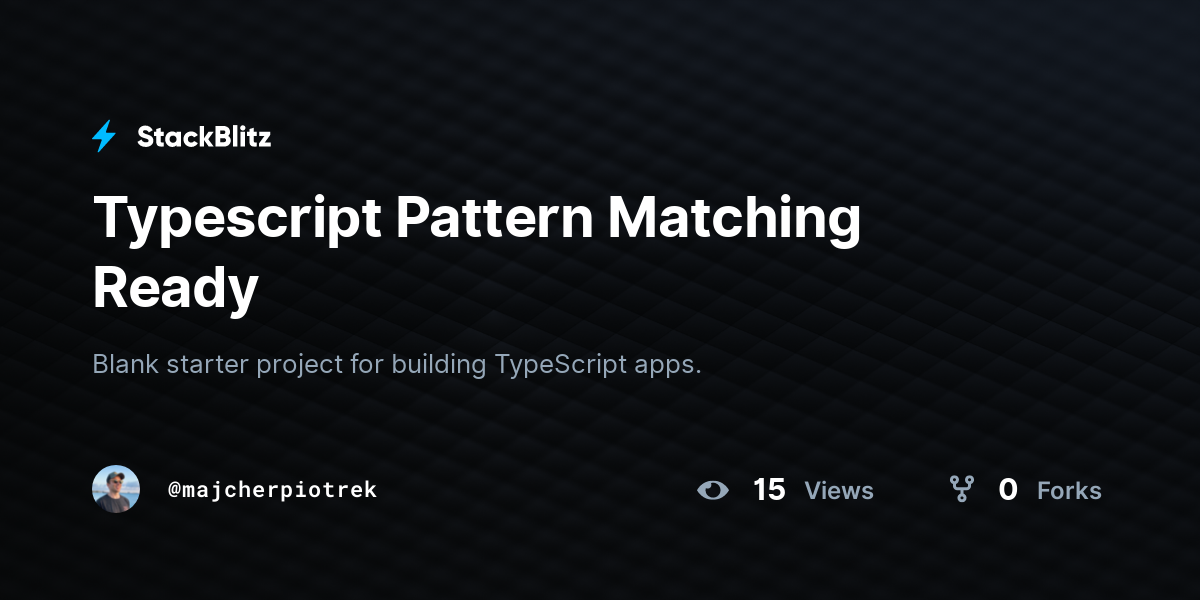Click the Views label
The width and height of the screenshot is (1200, 600).
click(839, 491)
